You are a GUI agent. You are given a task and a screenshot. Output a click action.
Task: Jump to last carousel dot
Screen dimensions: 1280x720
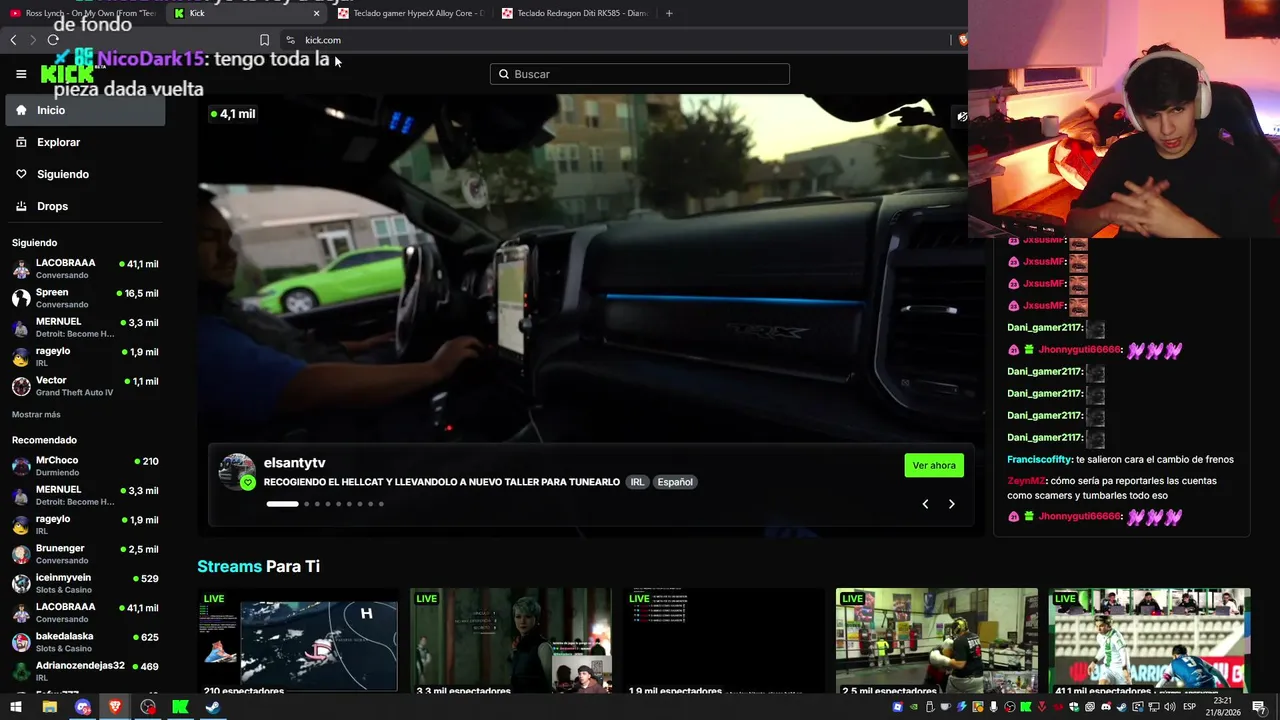coord(381,504)
